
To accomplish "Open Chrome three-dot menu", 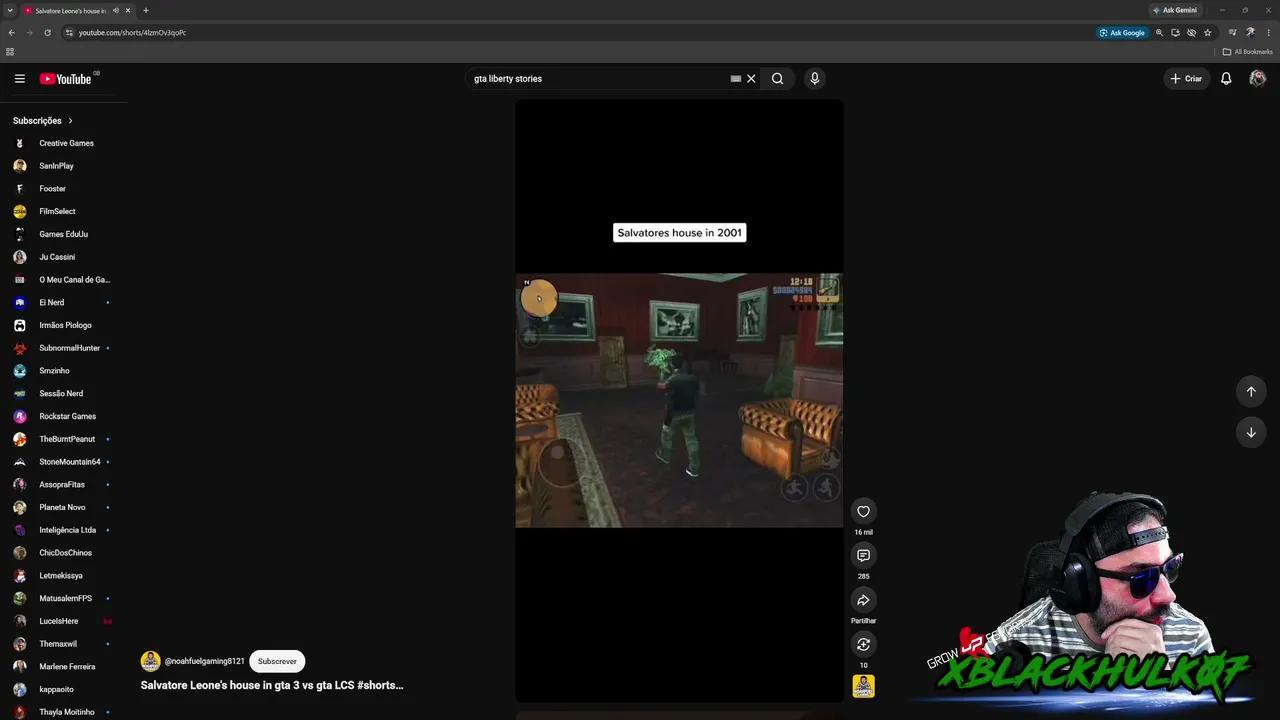I will (x=1267, y=33).
